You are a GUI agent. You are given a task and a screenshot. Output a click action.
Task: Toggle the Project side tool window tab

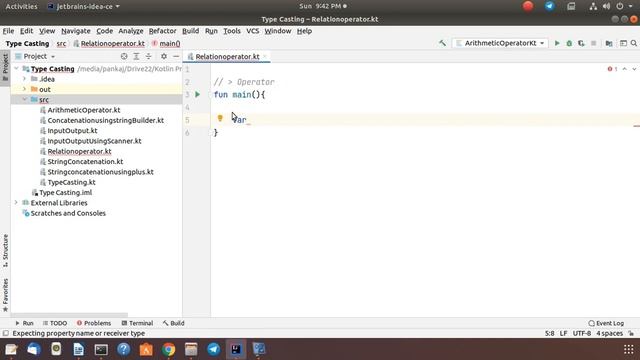tap(5, 68)
